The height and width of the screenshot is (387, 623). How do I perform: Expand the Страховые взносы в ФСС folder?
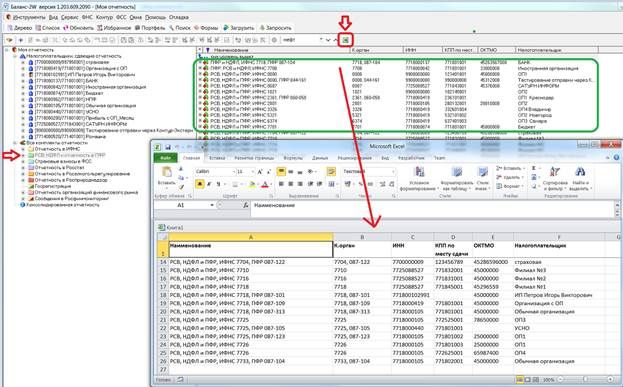click(x=23, y=161)
